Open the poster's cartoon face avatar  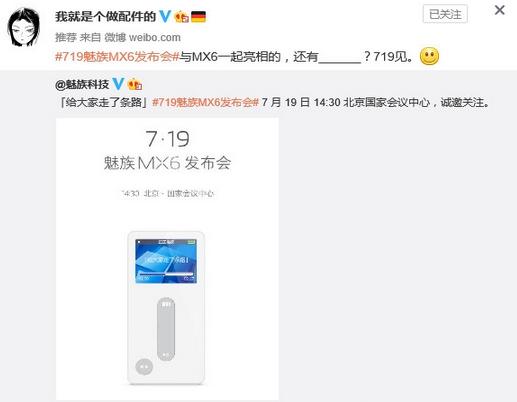[23, 27]
